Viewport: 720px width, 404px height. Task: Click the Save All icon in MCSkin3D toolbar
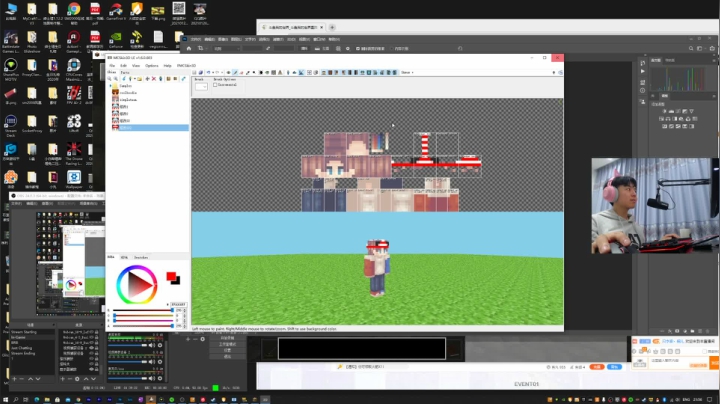[x=201, y=73]
